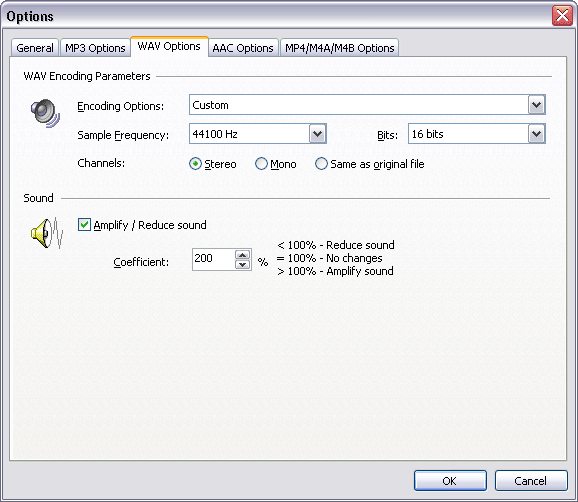
Task: Decrease the Coefficient with down arrow
Action: pos(242,264)
